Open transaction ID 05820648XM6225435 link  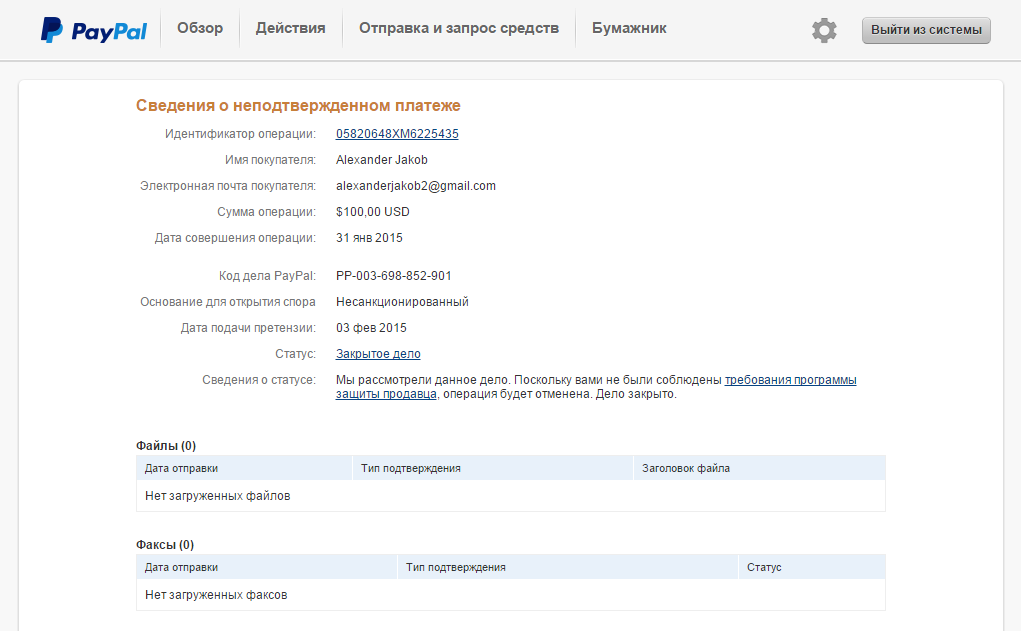pos(397,133)
